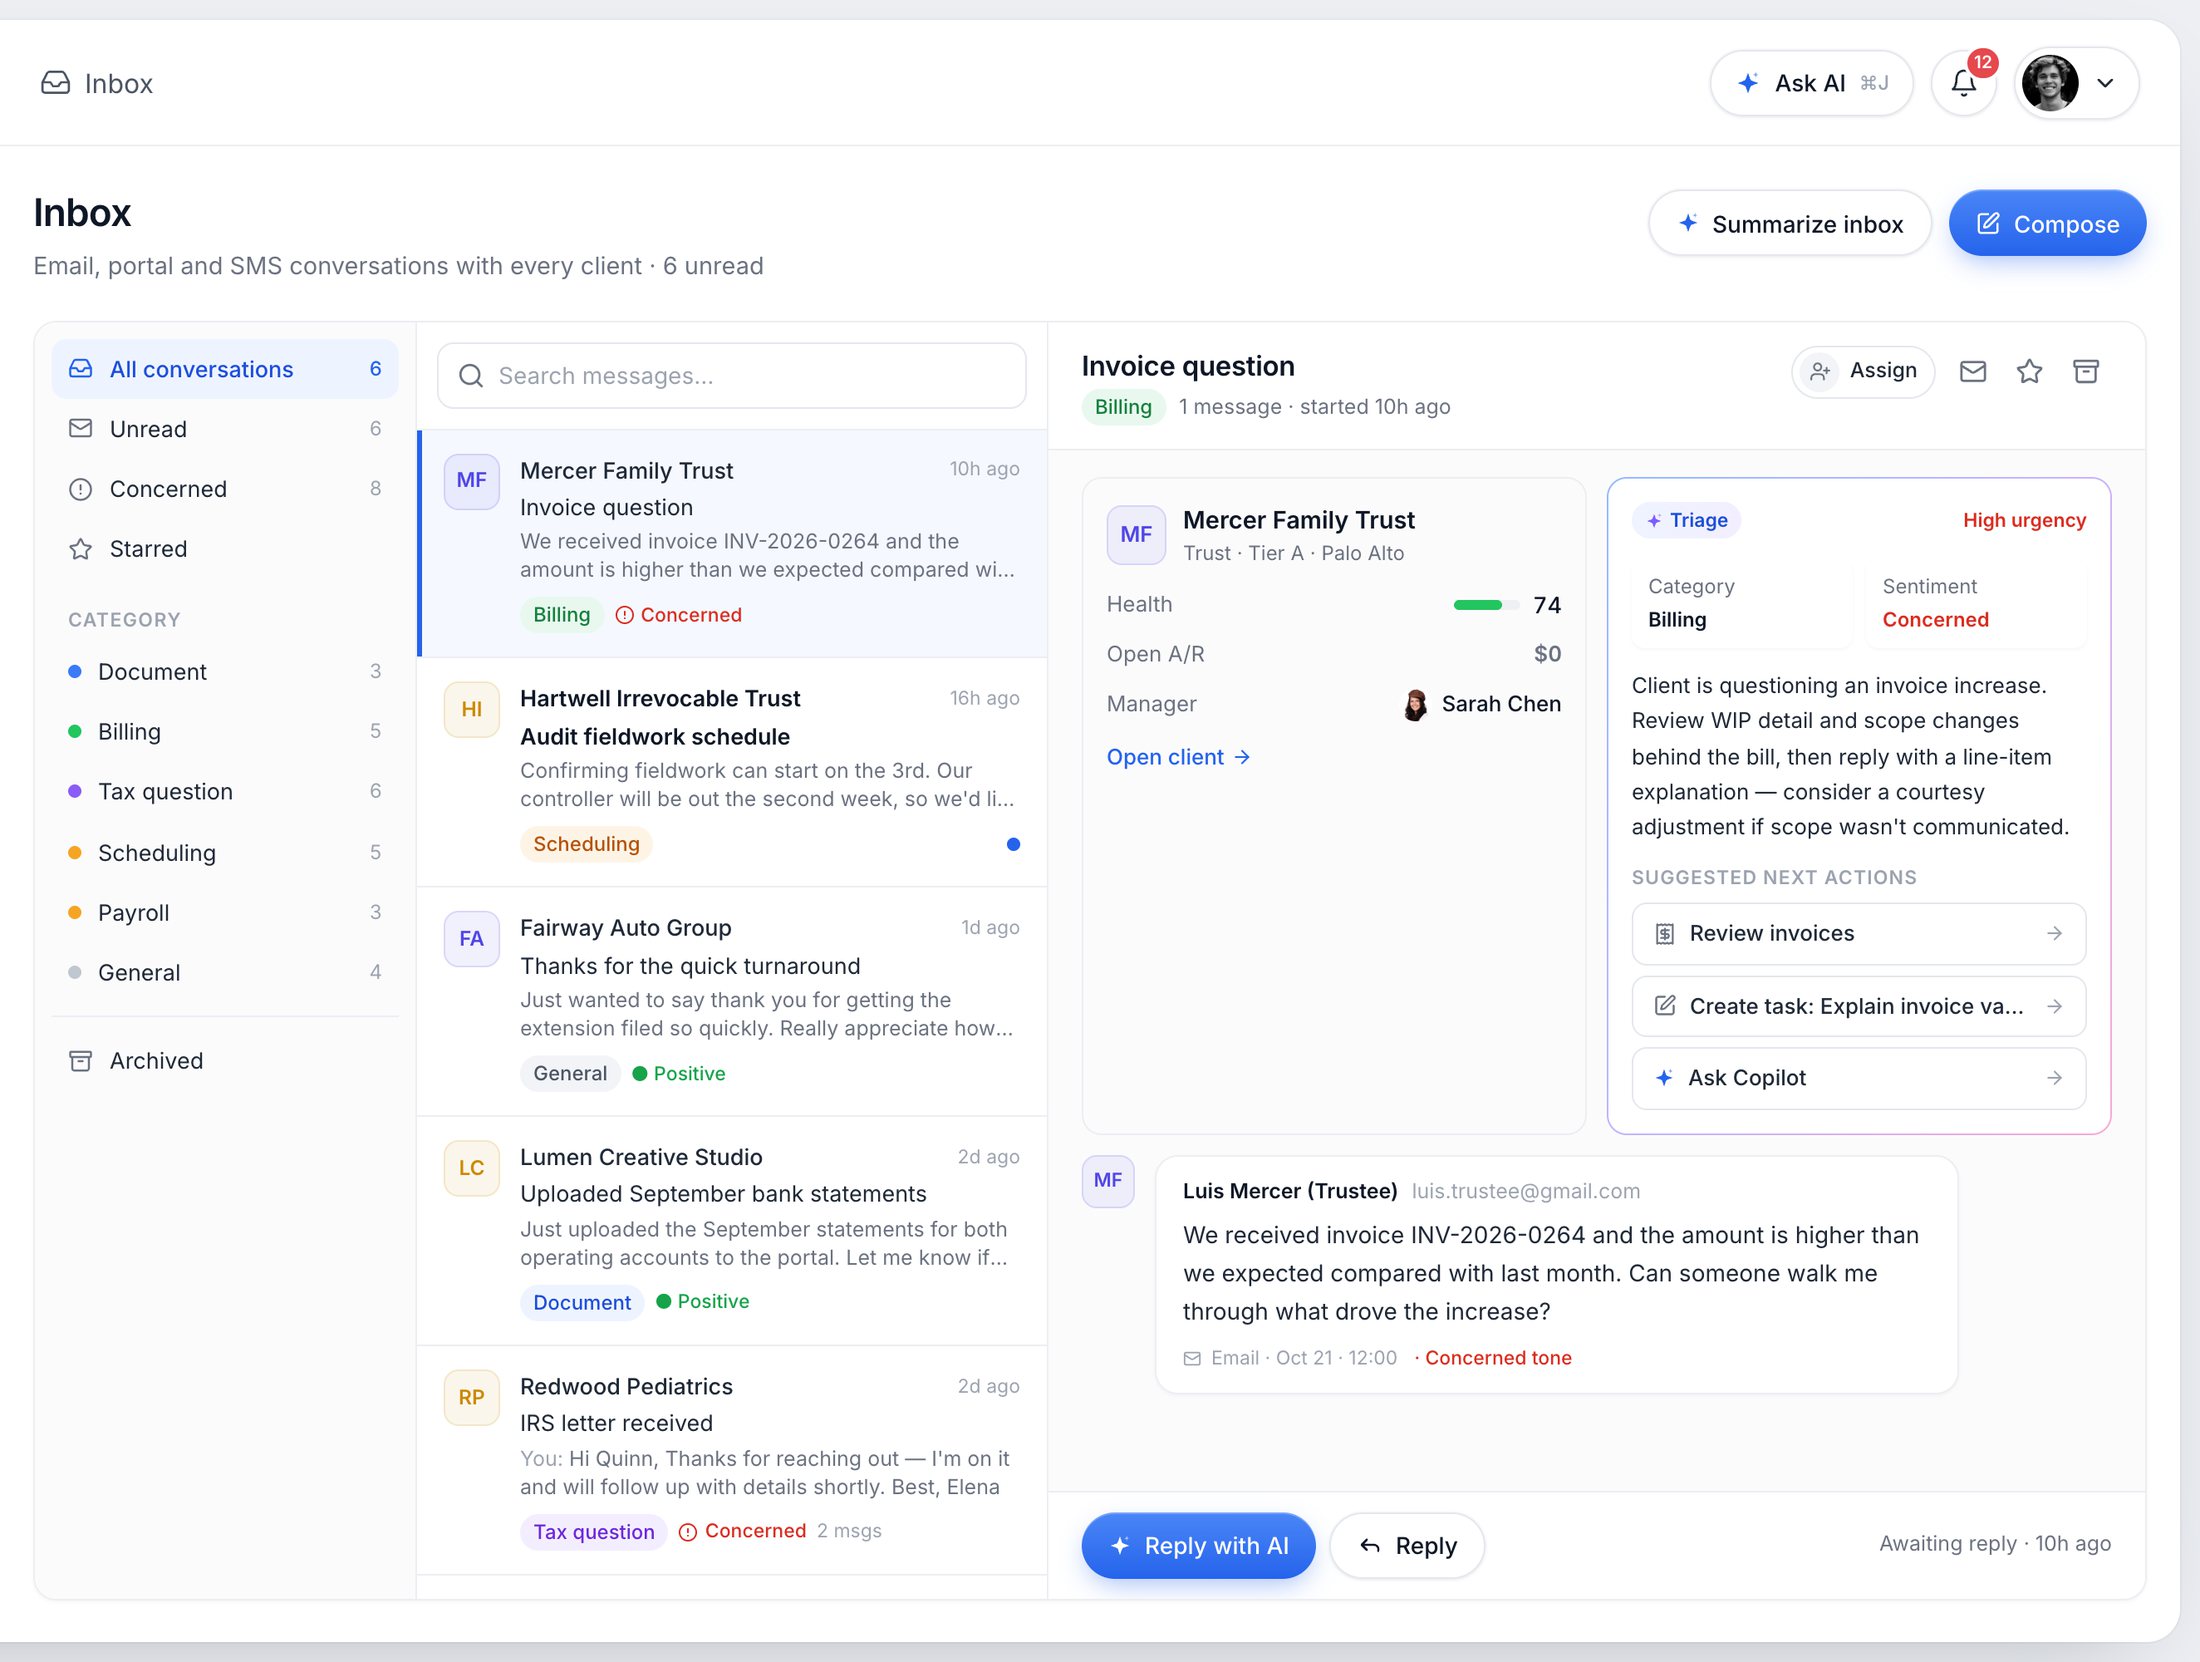This screenshot has height=1662, width=2200.
Task: Click the Assign button
Action: pyautogui.click(x=1863, y=372)
